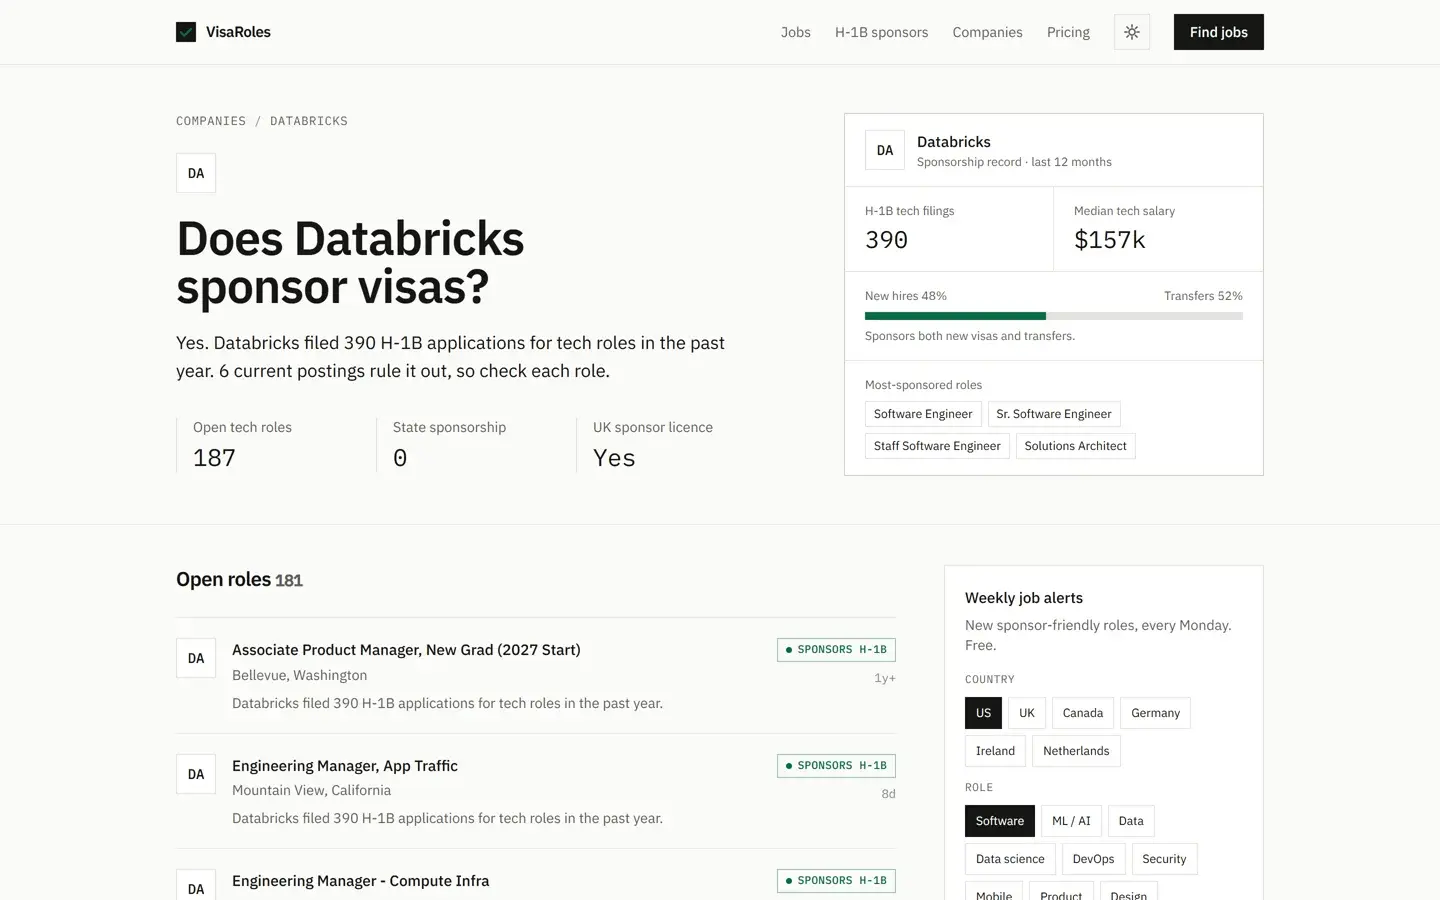Toggle the Canada country filter
Screen dimensions: 1440x900
click(x=1083, y=713)
